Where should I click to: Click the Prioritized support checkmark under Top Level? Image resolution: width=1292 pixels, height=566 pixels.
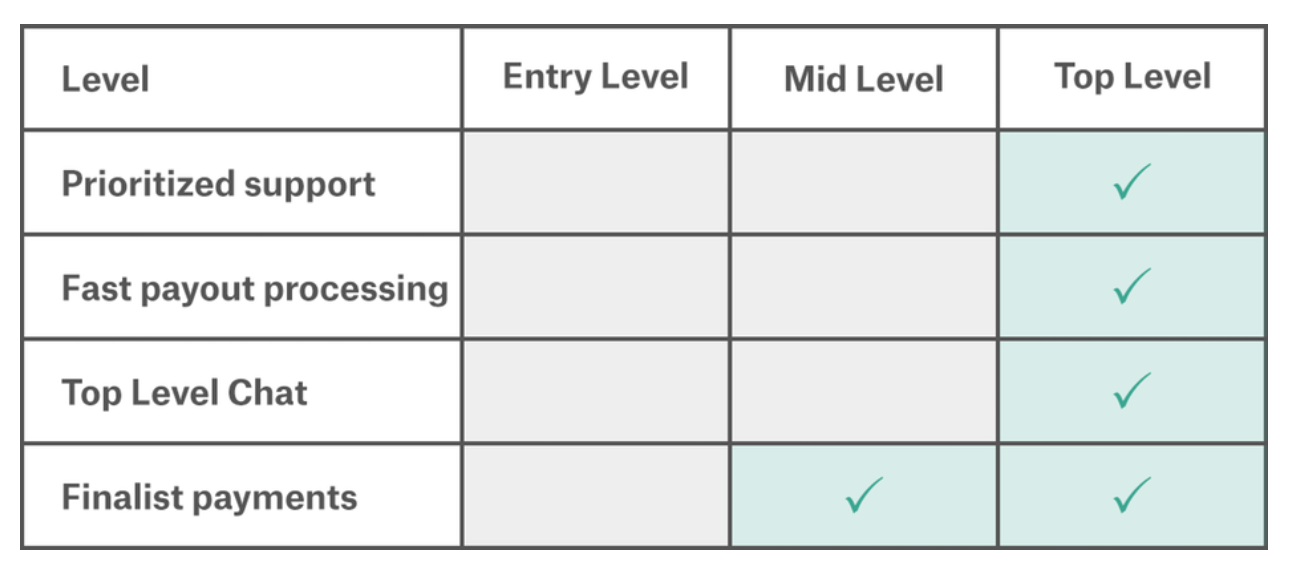[x=1131, y=183]
